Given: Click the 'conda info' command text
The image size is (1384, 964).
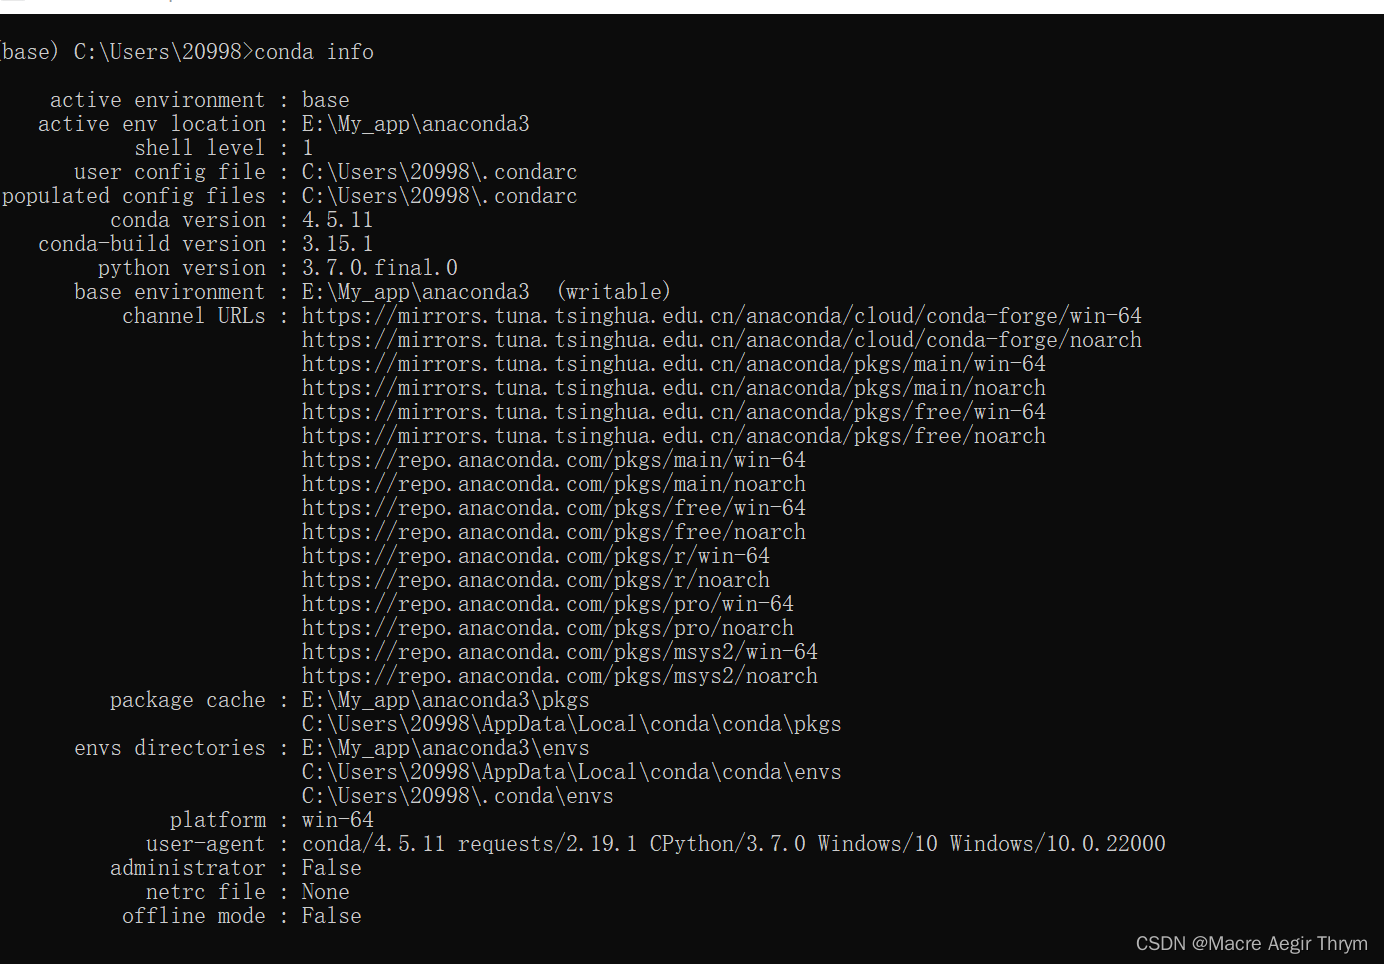Looking at the screenshot, I should (314, 52).
